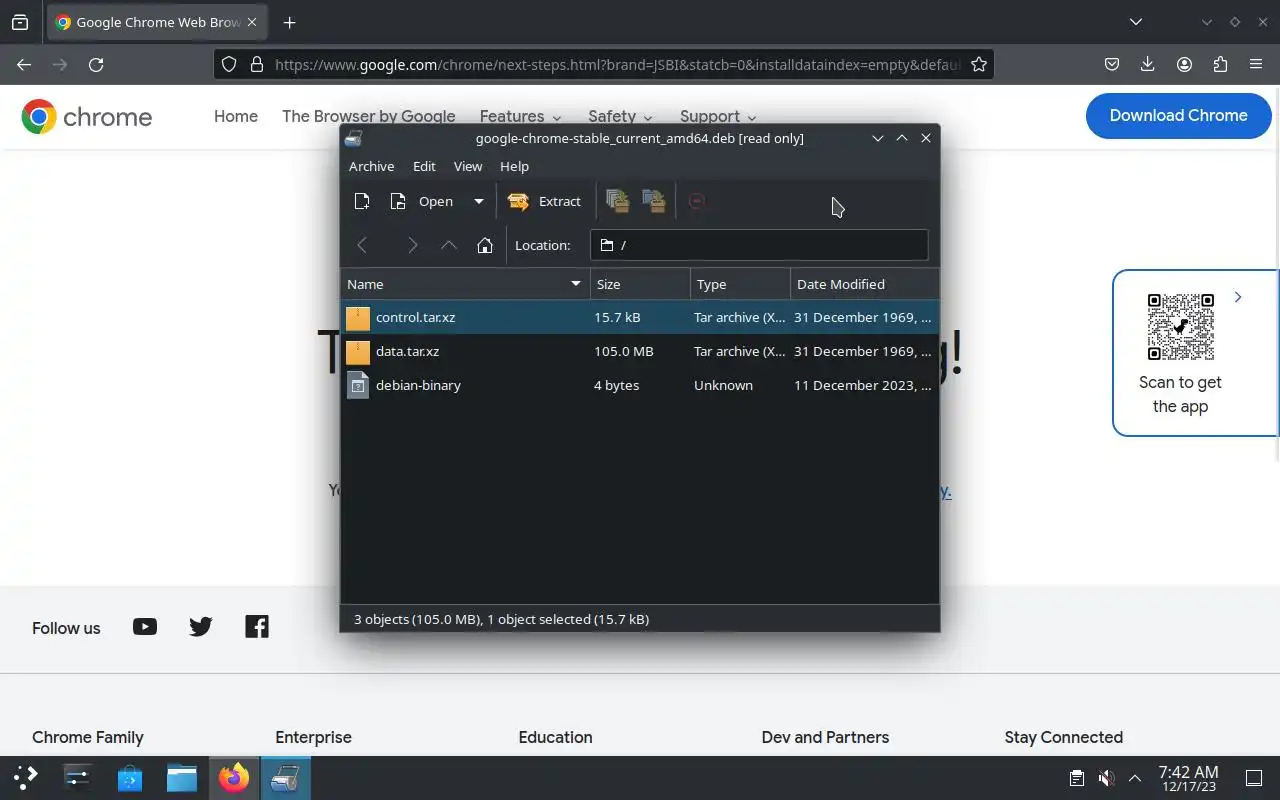This screenshot has height=800, width=1280.
Task: Open the Edit menu
Action: 424,166
